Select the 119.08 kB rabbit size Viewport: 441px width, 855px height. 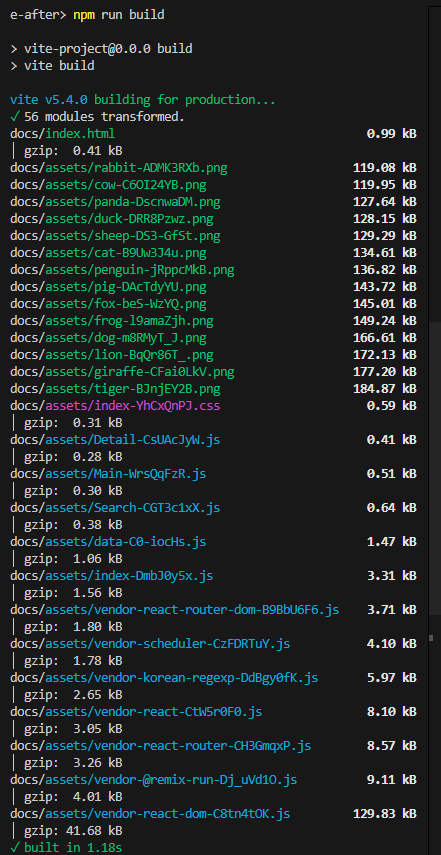385,168
